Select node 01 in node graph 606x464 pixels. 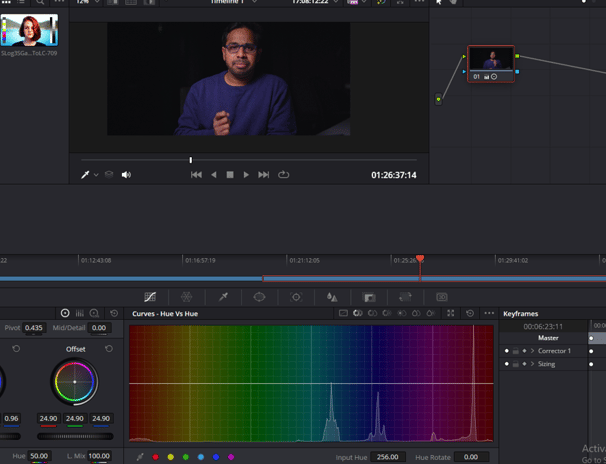[x=491, y=64]
